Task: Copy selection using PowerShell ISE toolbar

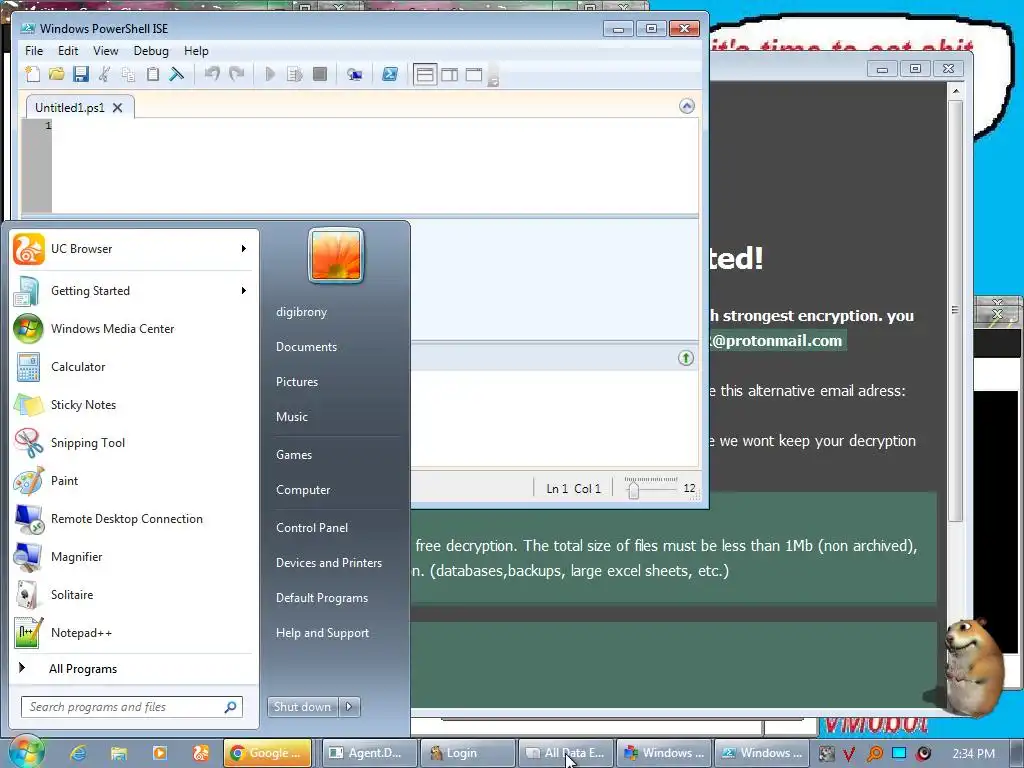Action: pyautogui.click(x=128, y=74)
